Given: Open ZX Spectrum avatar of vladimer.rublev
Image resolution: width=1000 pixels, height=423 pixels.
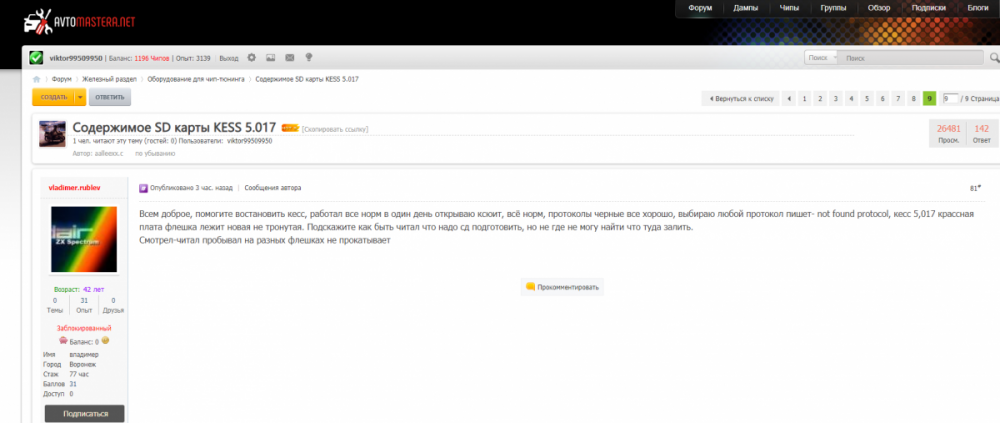Looking at the screenshot, I should [84, 239].
